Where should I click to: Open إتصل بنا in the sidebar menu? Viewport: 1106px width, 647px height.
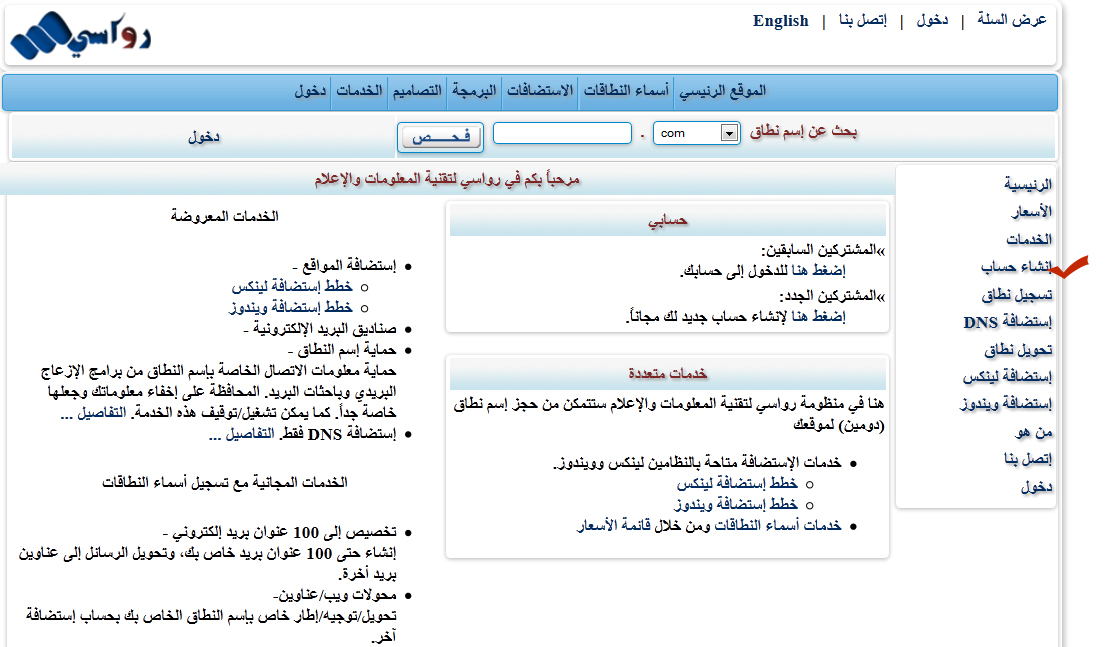[x=1028, y=459]
